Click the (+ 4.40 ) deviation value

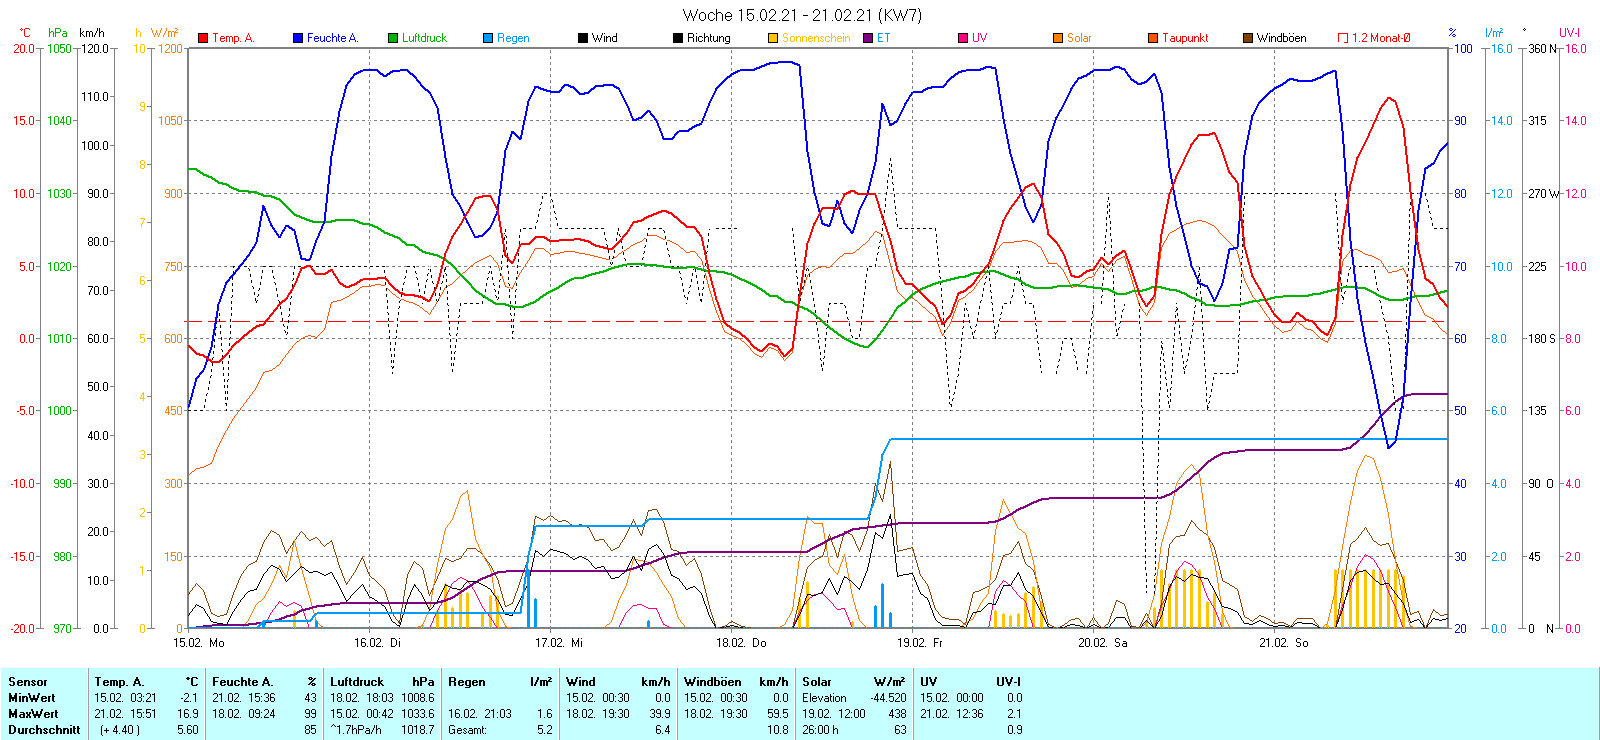coord(119,730)
